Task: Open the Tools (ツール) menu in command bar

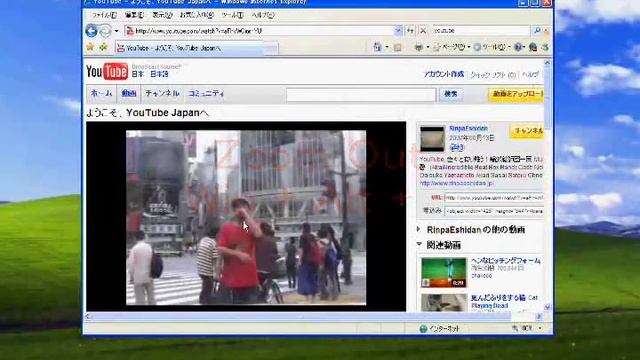Action: 492,47
